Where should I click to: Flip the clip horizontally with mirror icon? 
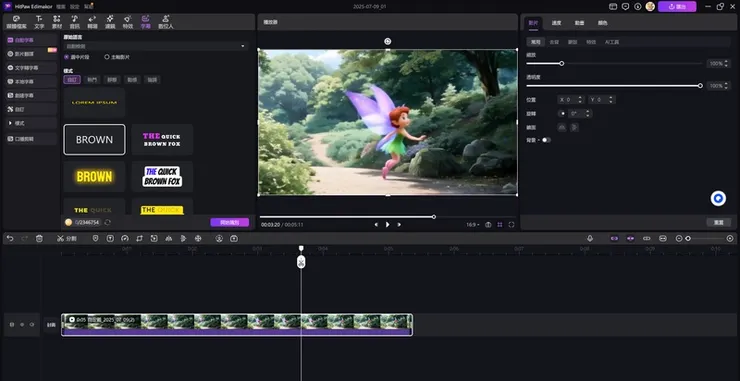[x=562, y=127]
